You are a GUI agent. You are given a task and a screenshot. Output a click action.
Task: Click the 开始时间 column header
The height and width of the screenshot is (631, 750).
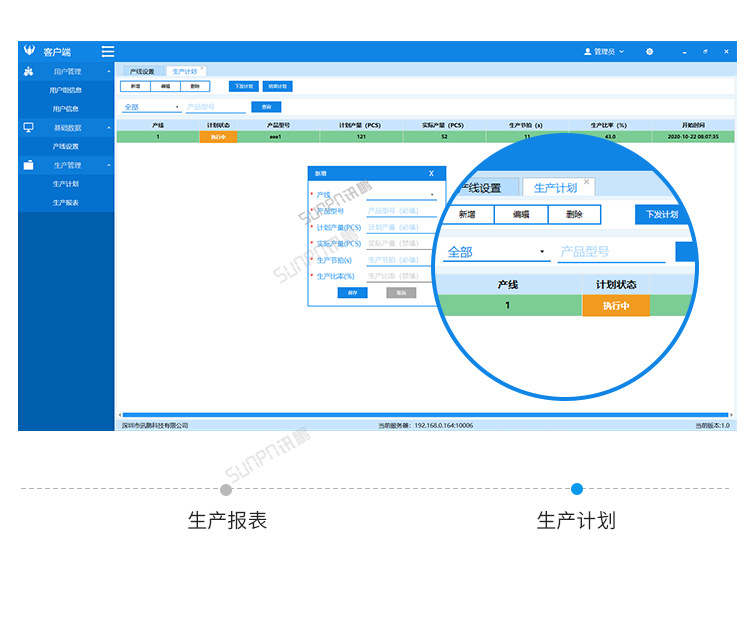693,125
